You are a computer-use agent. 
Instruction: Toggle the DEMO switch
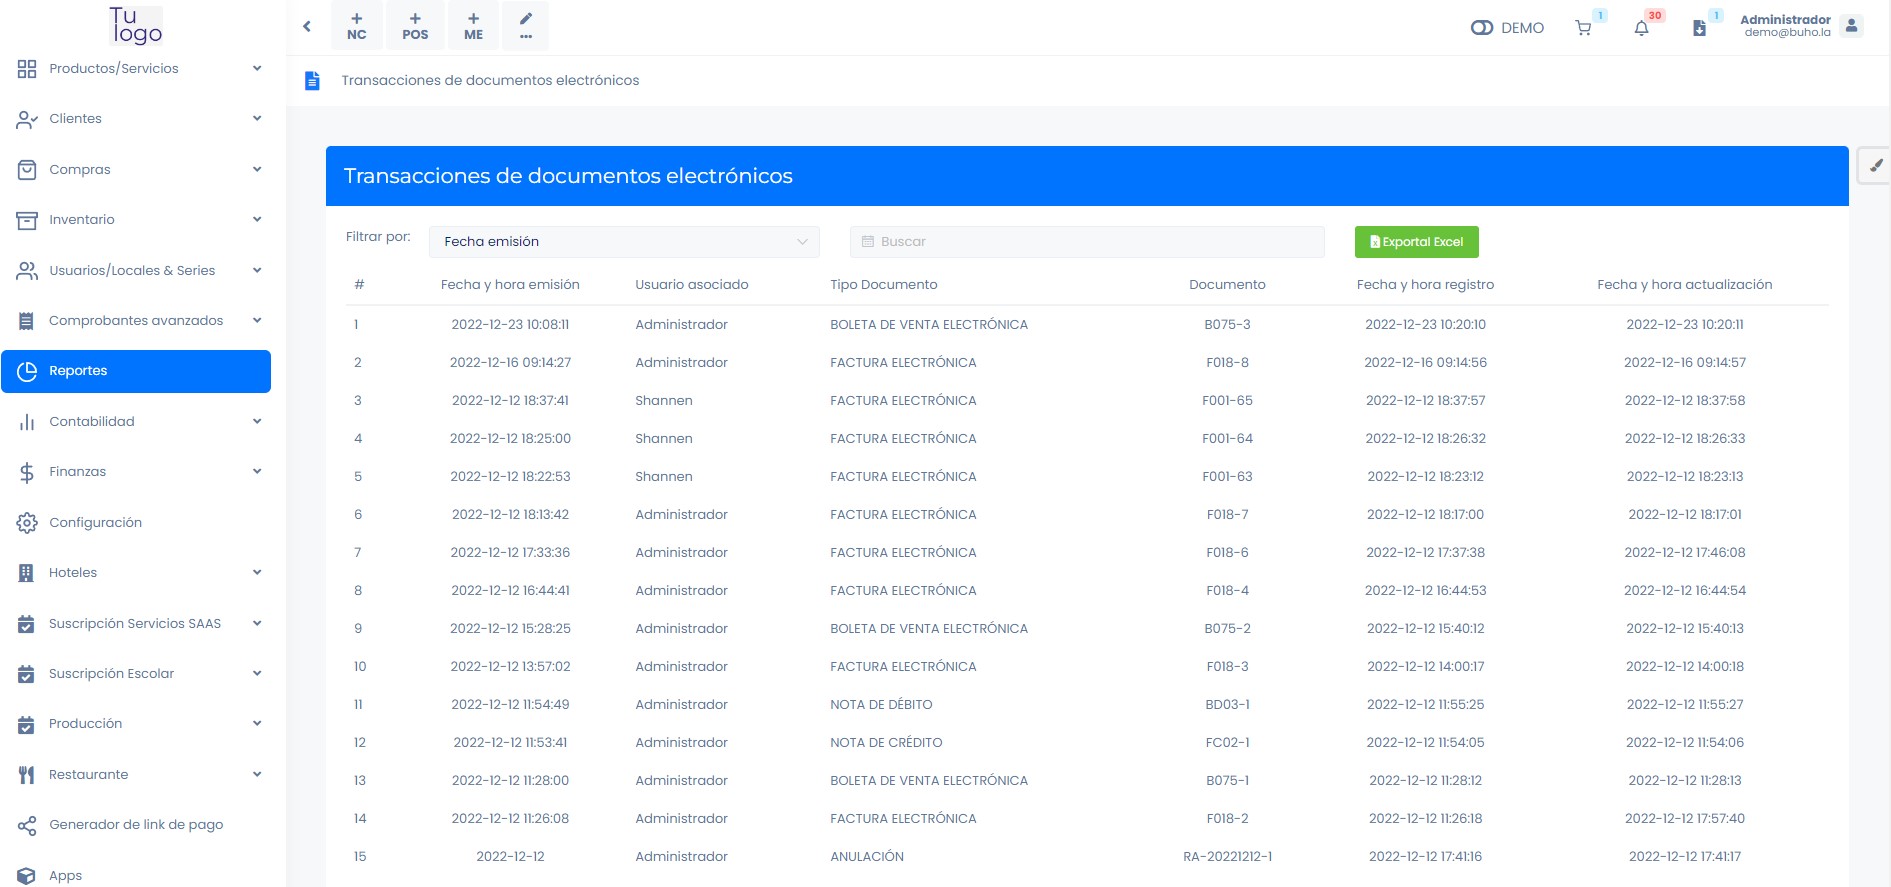point(1482,28)
